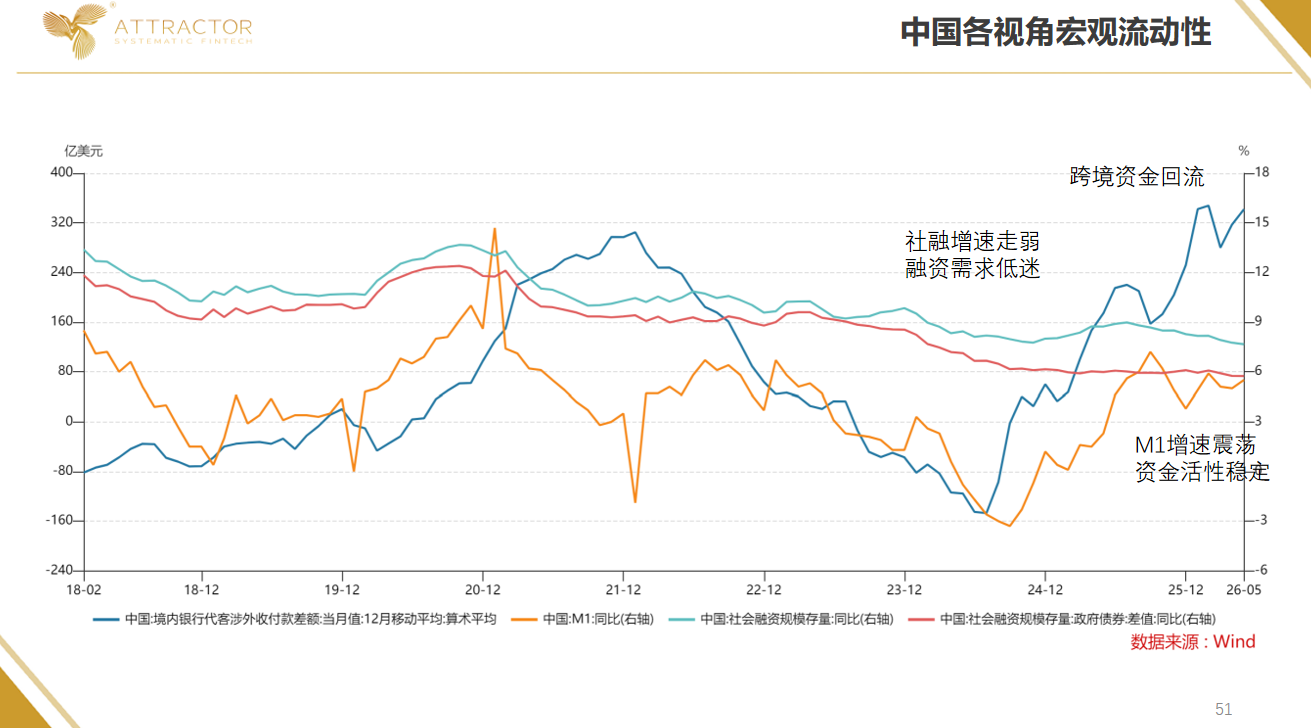Click the 亿美元 left axis unit label
Screen dimensions: 1311x728
[x=84, y=151]
